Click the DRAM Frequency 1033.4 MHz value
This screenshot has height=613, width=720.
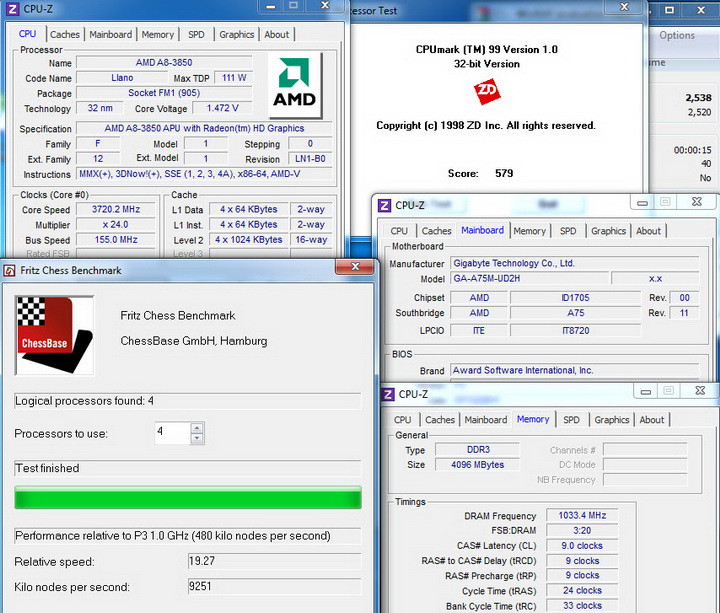pos(582,515)
